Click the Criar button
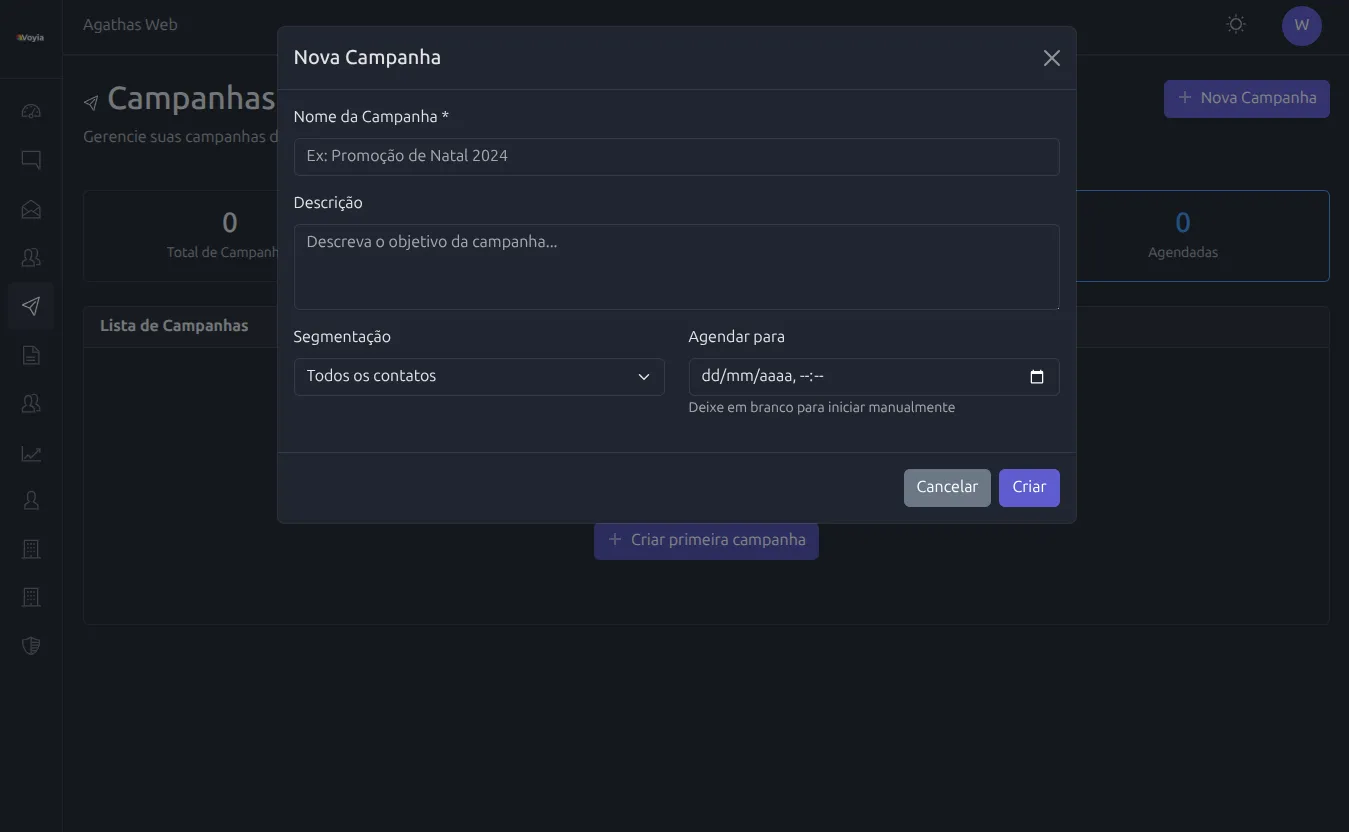 [x=1029, y=488]
